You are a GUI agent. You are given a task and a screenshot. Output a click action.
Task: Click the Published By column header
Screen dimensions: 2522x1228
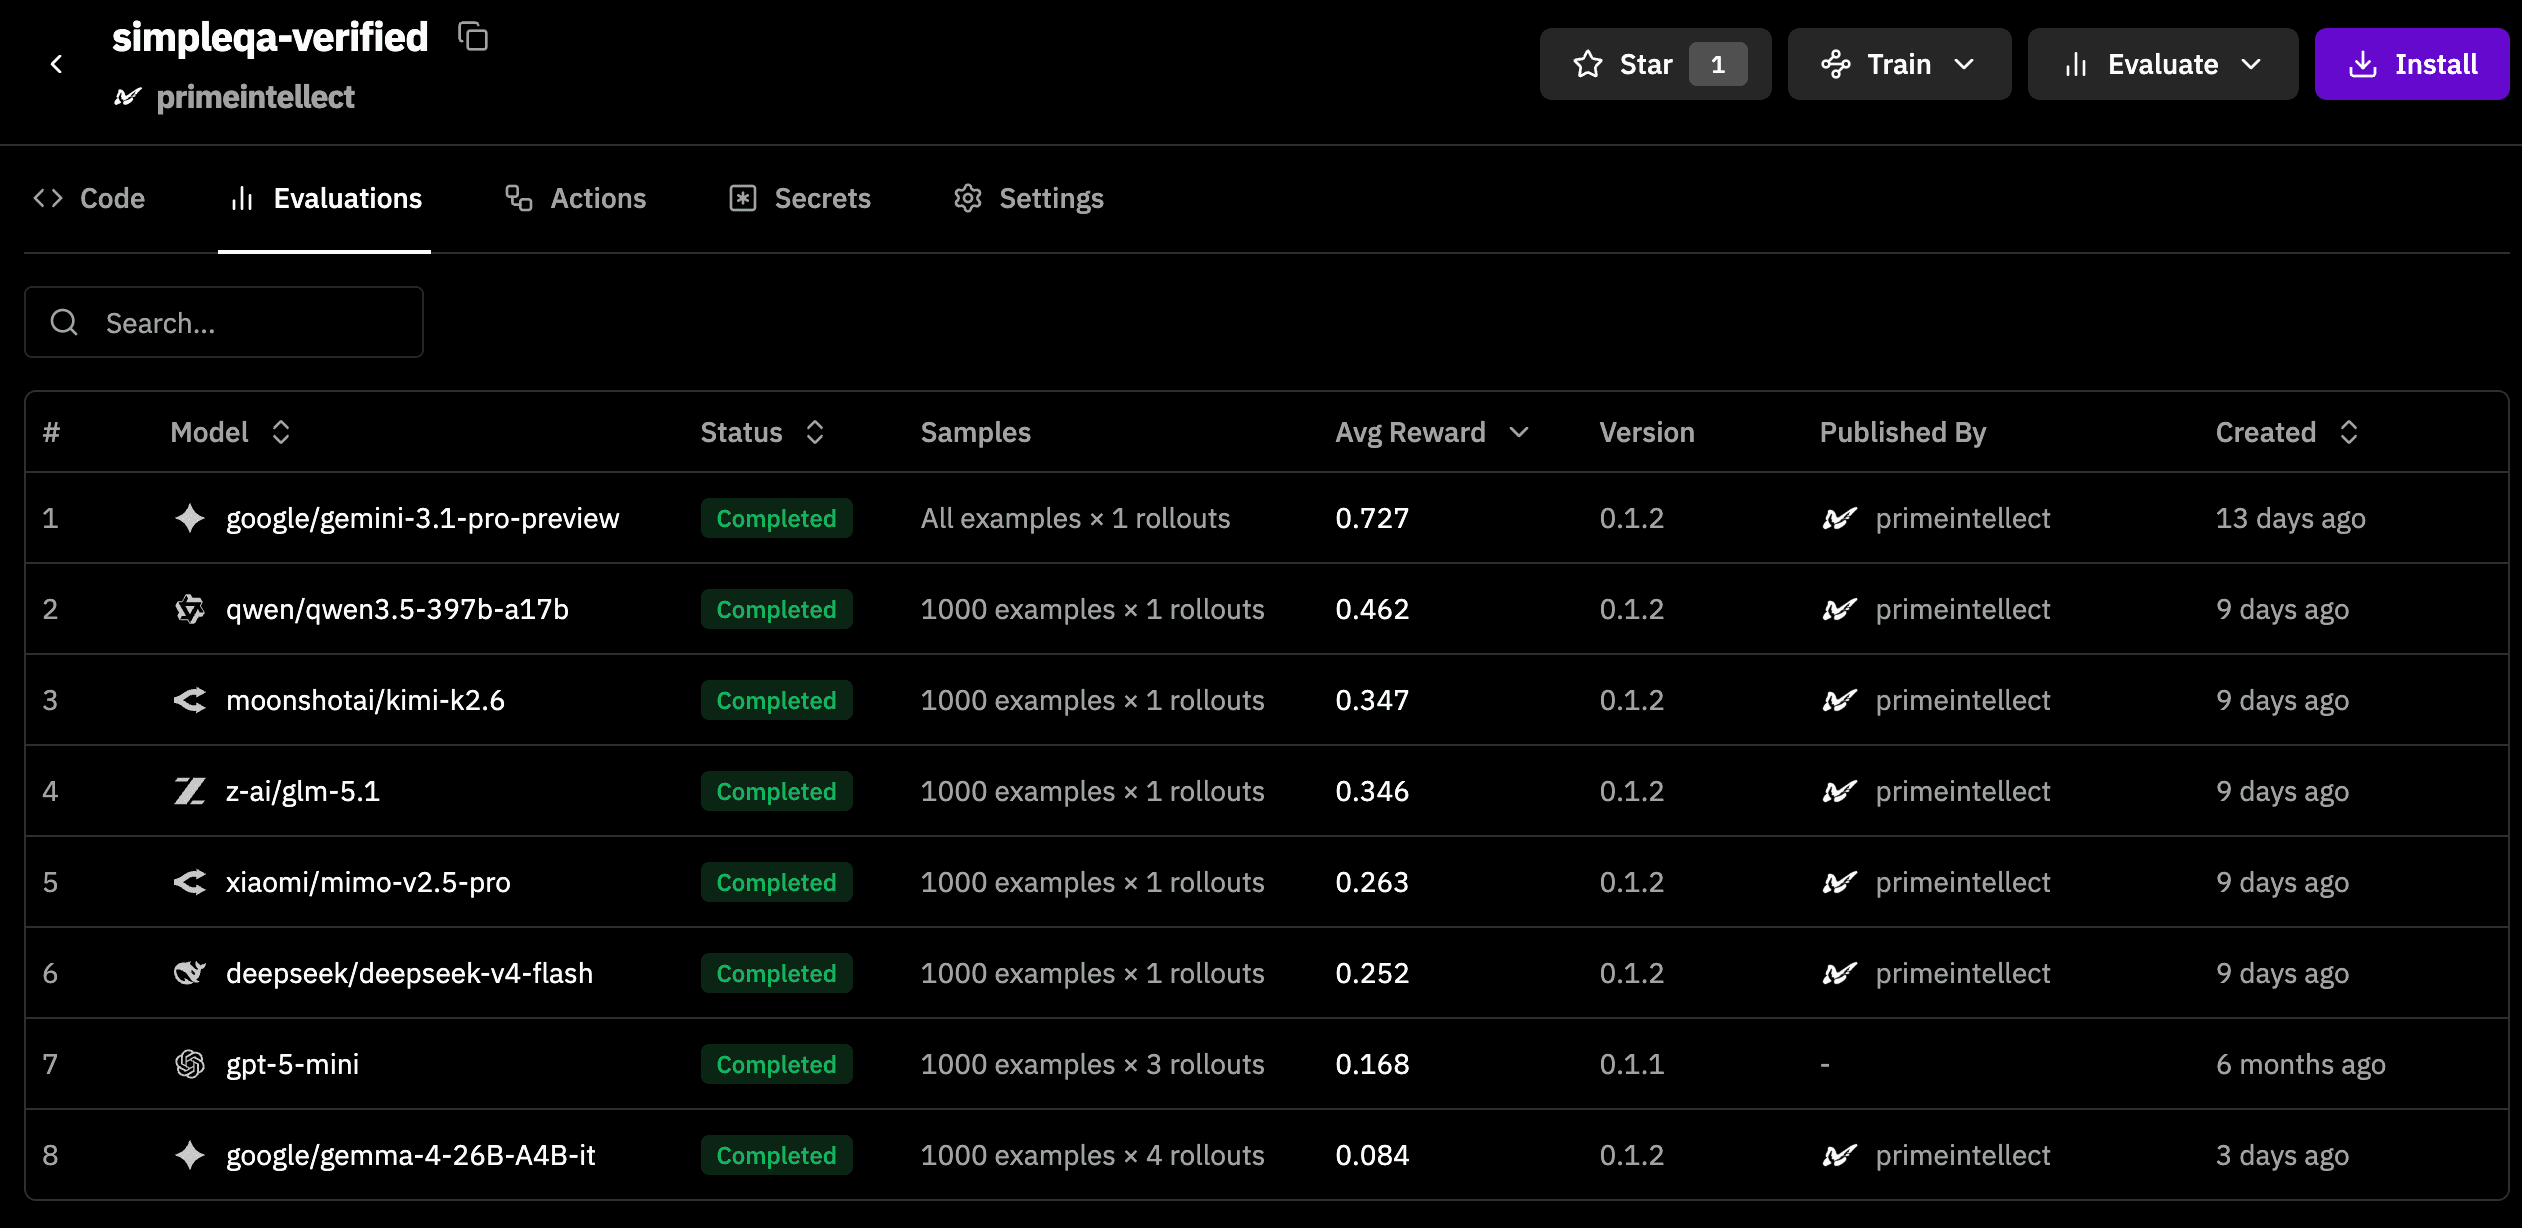click(x=1902, y=432)
